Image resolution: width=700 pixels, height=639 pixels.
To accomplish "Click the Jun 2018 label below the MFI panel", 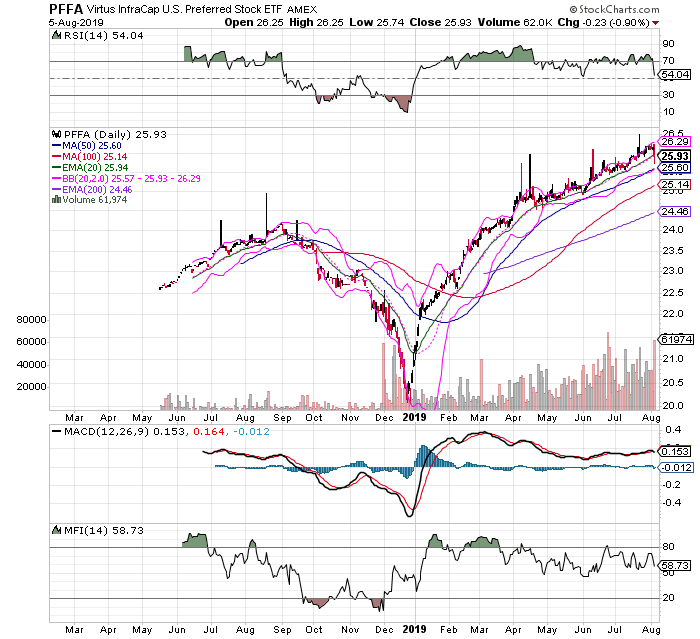I will click(x=177, y=630).
